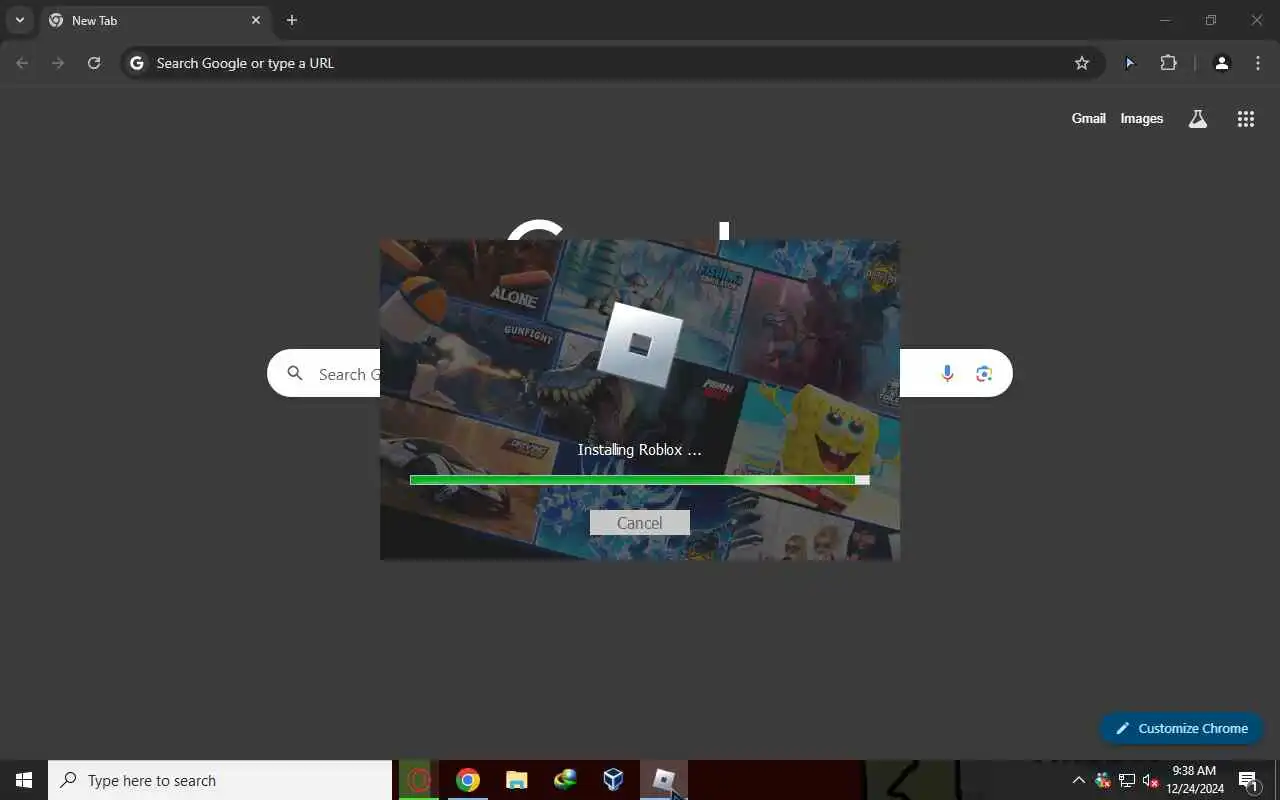This screenshot has height=800, width=1280.
Task: Bookmark this tab with the star
Action: pos(1081,63)
